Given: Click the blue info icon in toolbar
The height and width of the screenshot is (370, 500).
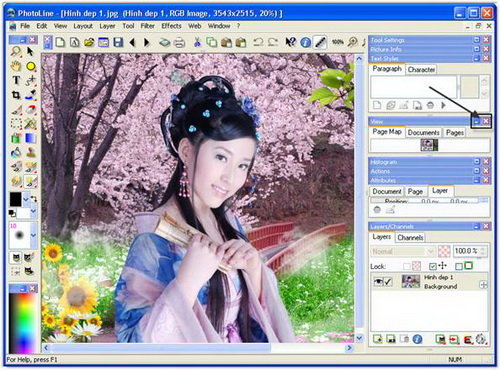Looking at the screenshot, I should pyautogui.click(x=305, y=42).
